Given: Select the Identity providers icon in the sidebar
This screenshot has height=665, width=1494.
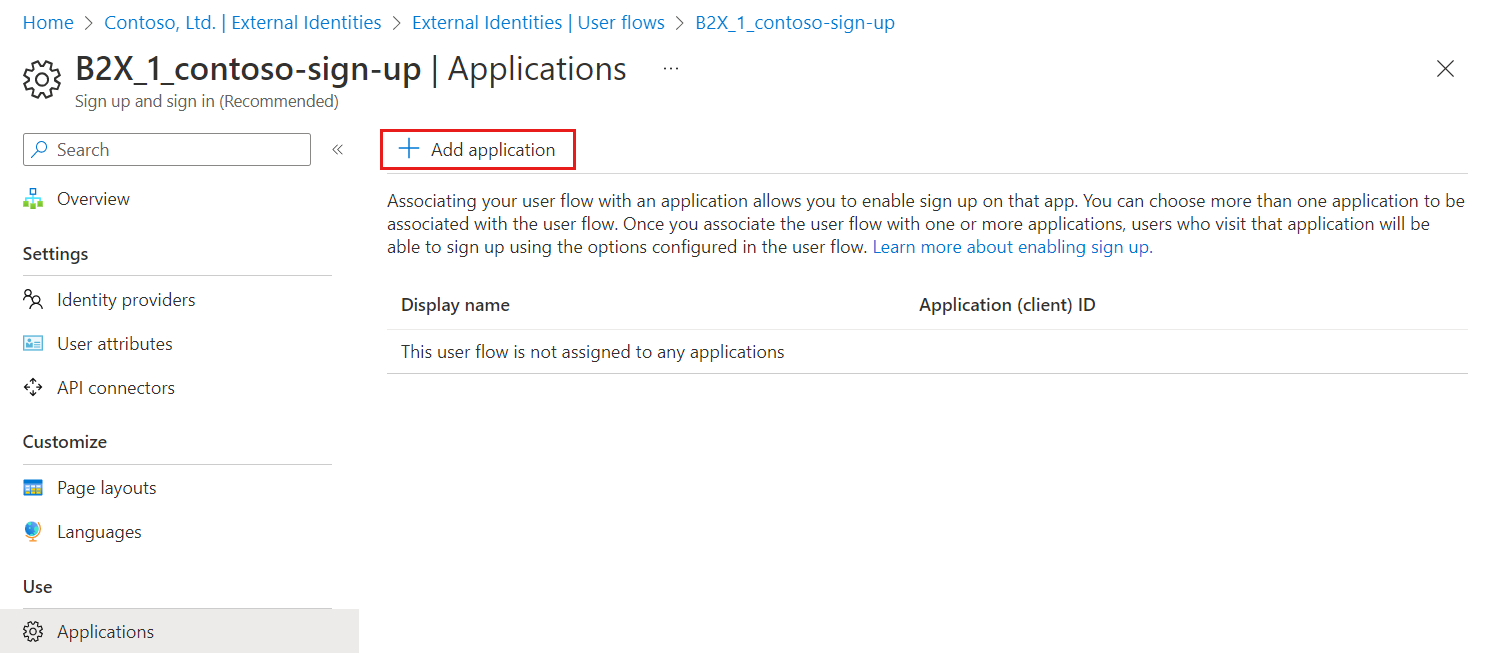Looking at the screenshot, I should click(x=33, y=299).
